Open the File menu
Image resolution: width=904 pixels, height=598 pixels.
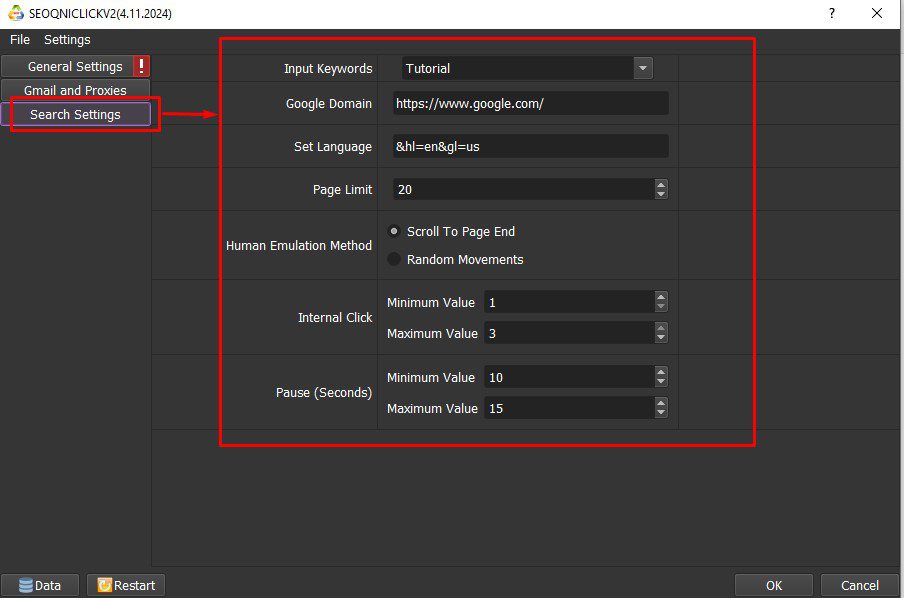point(20,39)
